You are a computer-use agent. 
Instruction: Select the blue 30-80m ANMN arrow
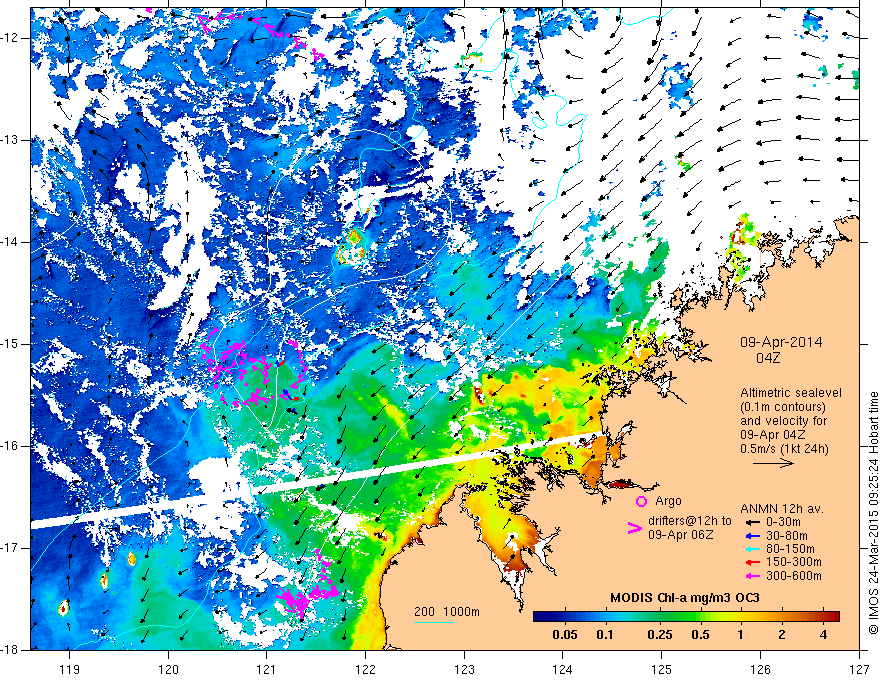coord(752,536)
